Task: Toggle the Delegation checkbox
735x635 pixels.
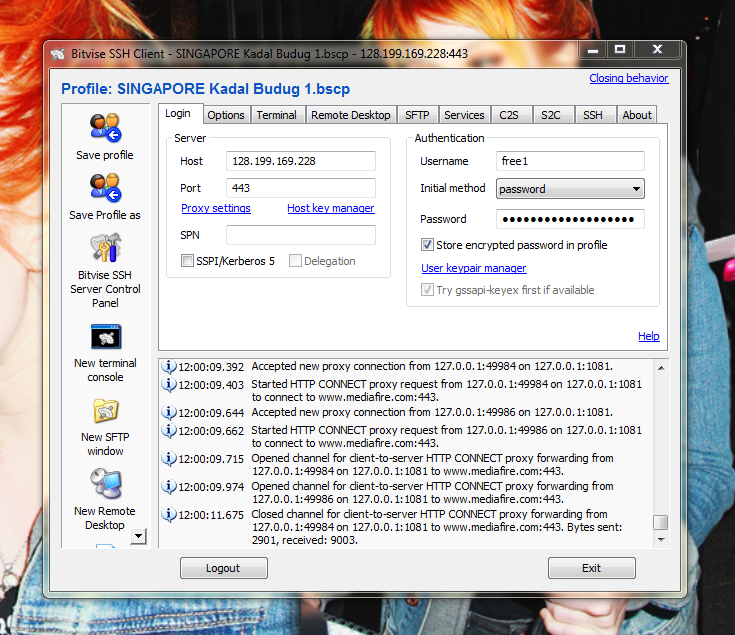Action: coord(295,261)
